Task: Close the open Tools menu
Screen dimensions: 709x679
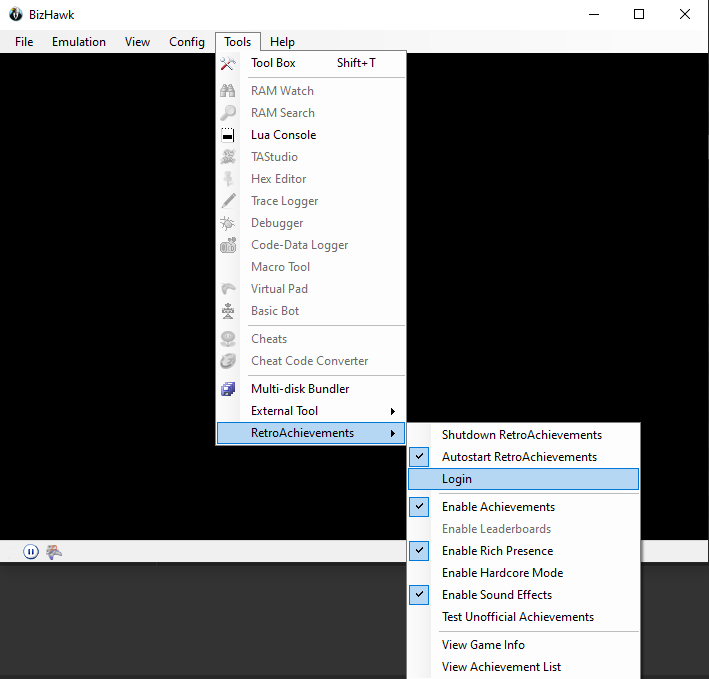Action: pos(238,42)
